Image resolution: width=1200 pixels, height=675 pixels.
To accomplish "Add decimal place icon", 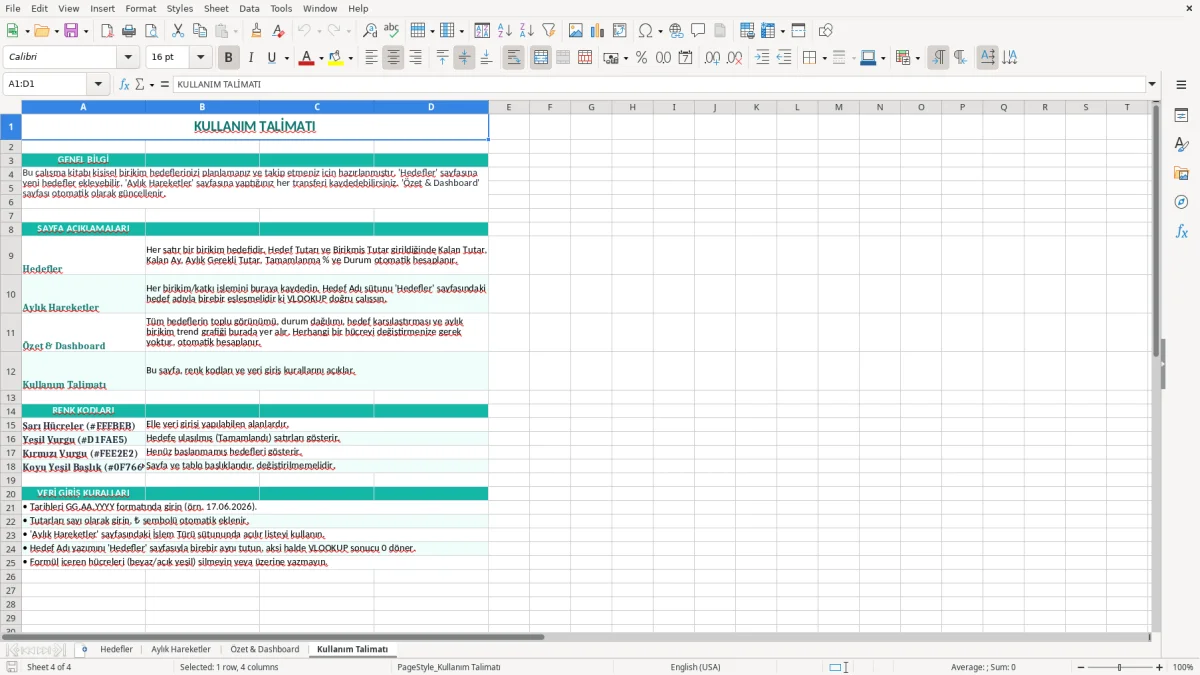I will coord(712,58).
